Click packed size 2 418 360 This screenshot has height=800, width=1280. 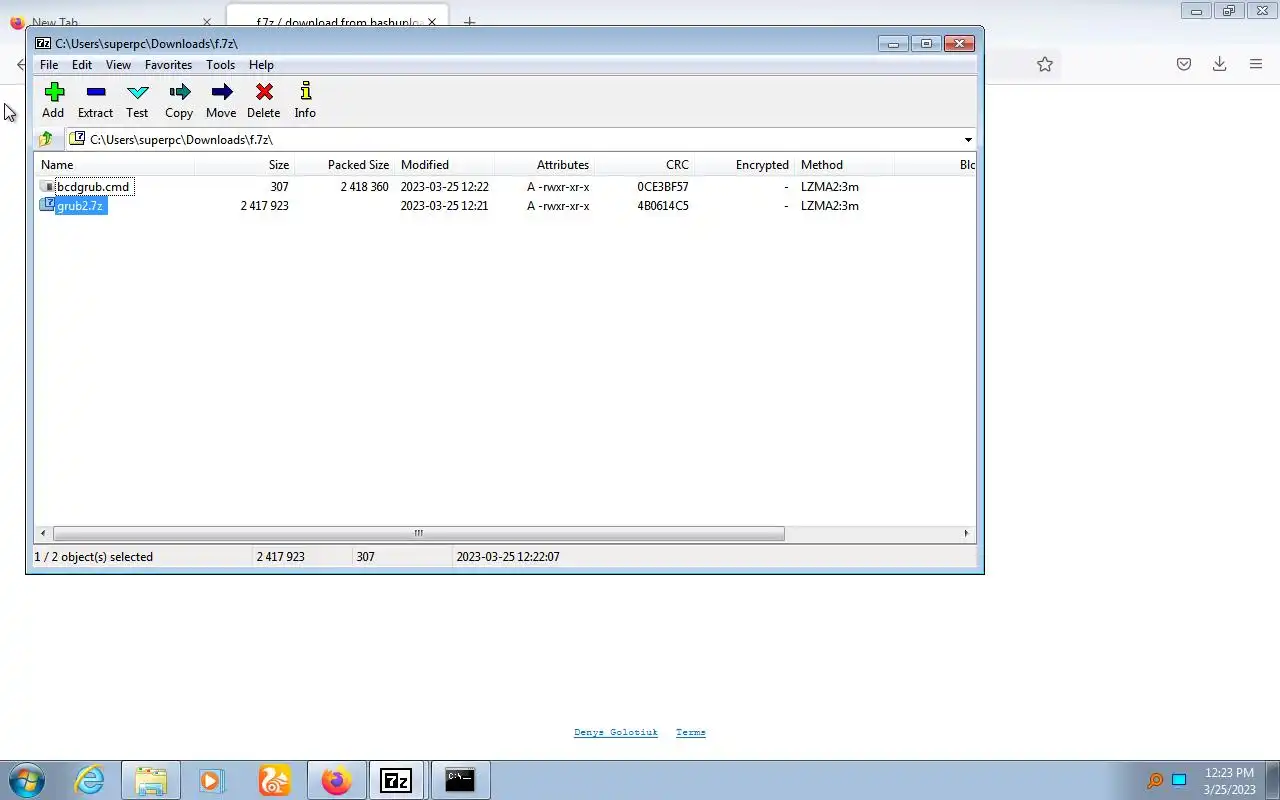coord(364,187)
